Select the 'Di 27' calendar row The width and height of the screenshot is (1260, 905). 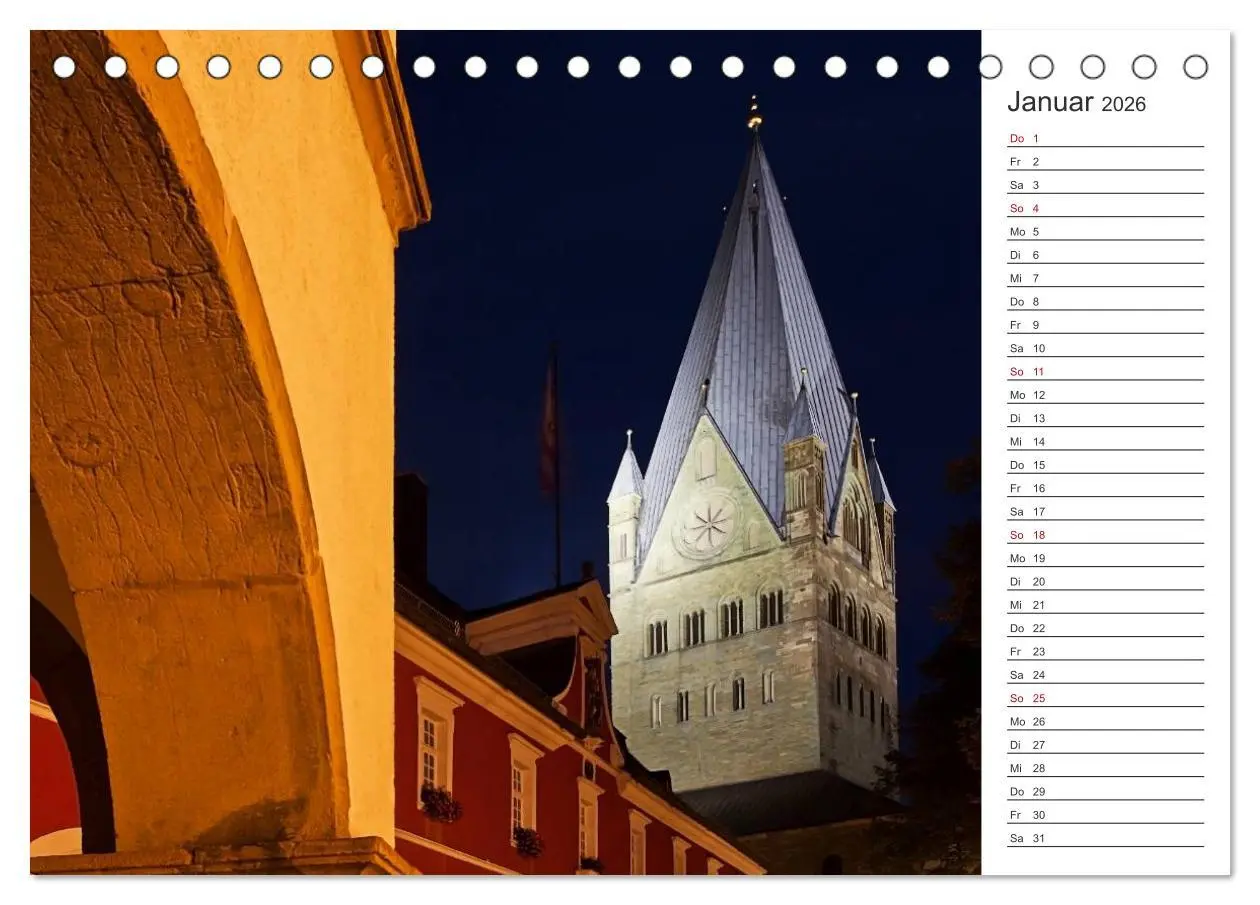tap(1105, 745)
